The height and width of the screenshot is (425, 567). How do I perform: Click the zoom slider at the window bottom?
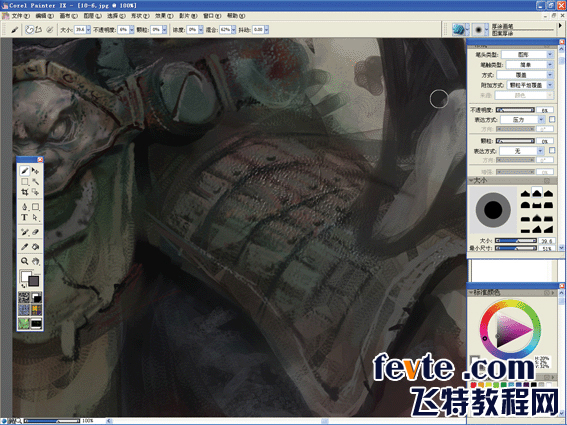[52, 421]
